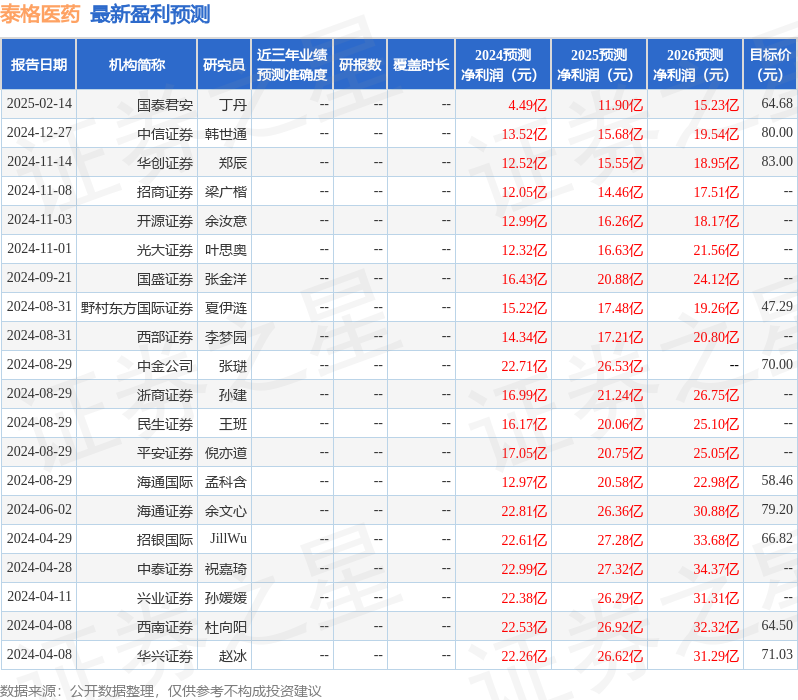Select the 目标价 column header
798x700 pixels.
771,65
